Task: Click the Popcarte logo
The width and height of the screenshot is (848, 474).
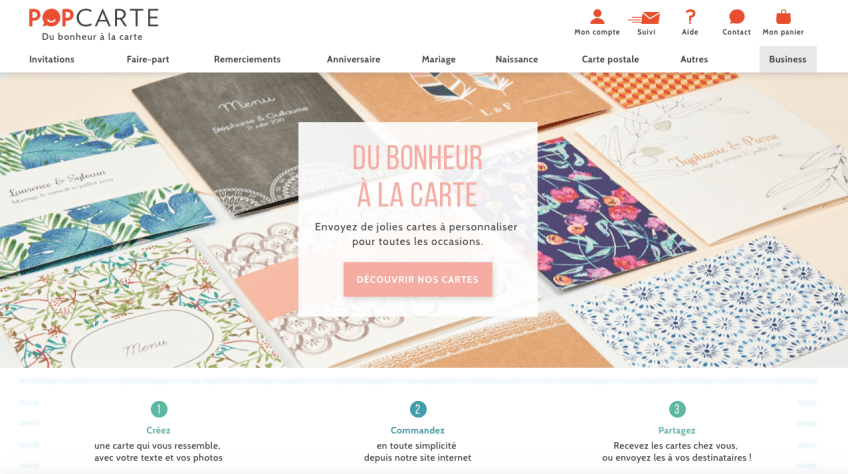Action: click(94, 24)
